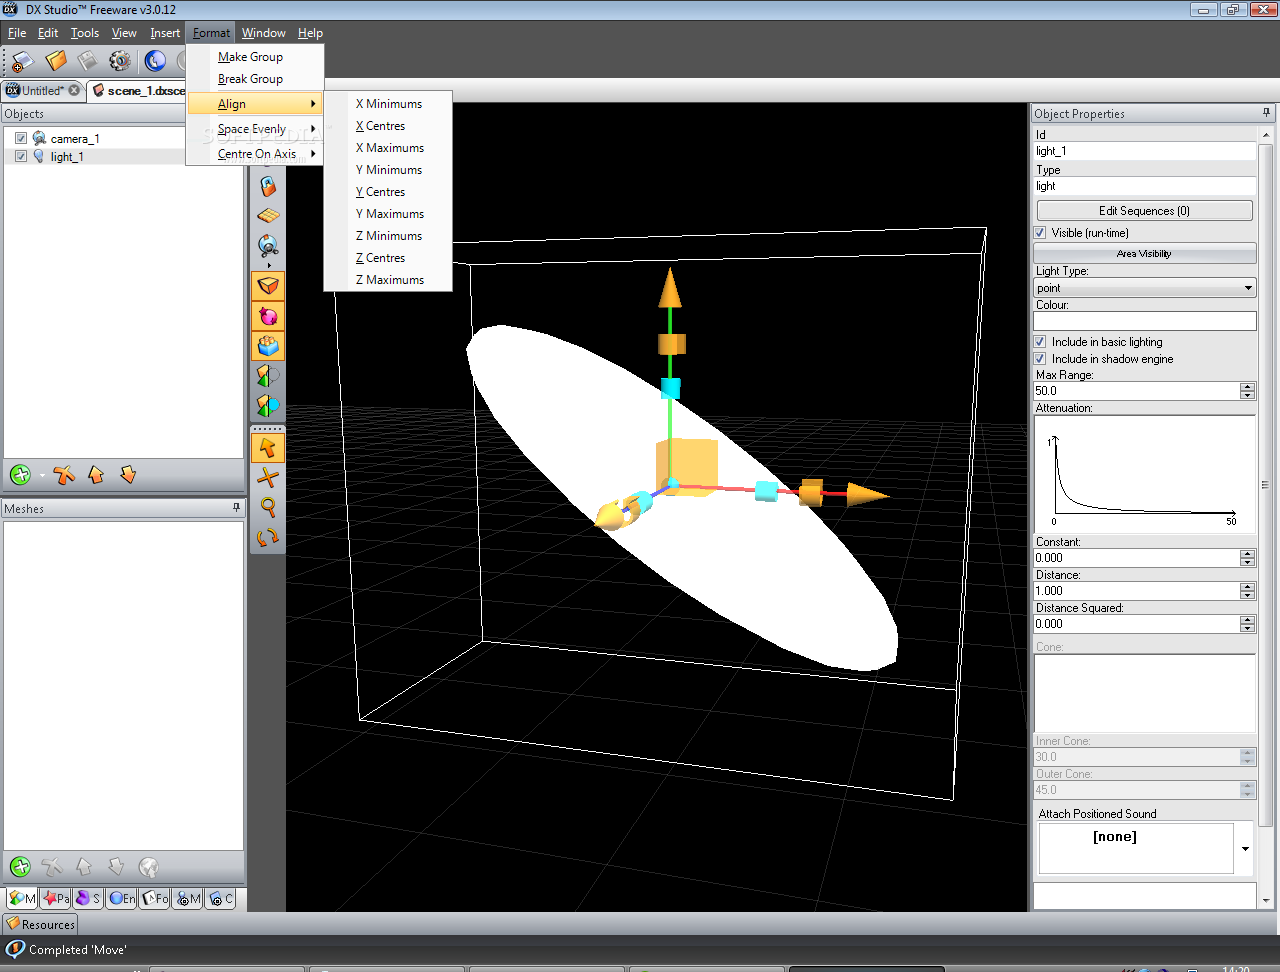Select camera_1 in Objects list
Image resolution: width=1280 pixels, height=972 pixels.
[75, 139]
